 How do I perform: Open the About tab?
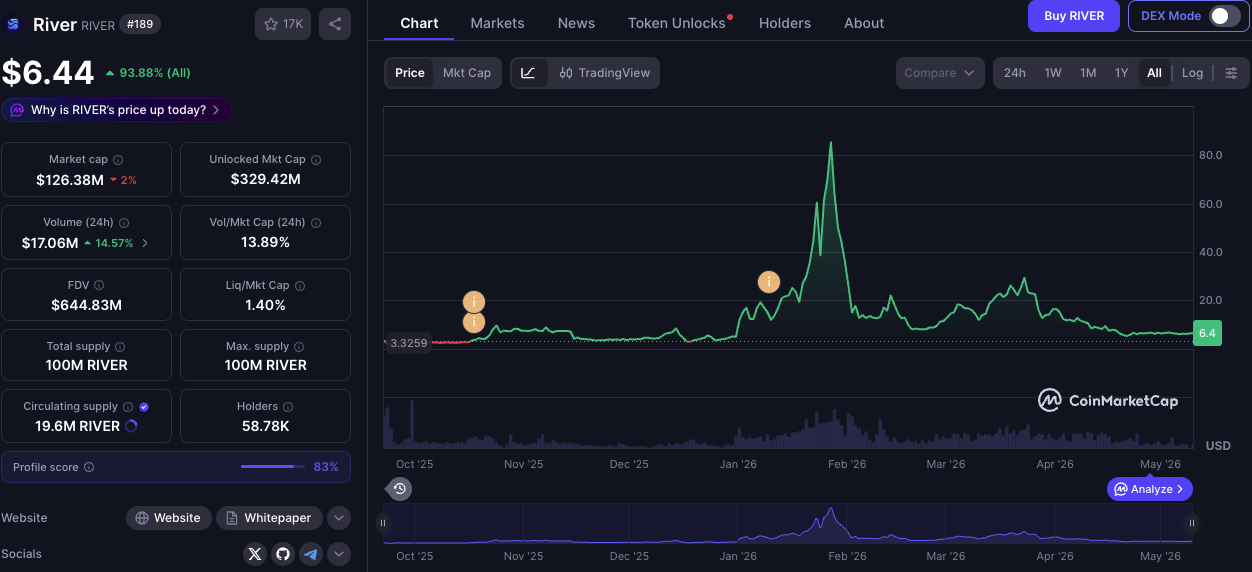pyautogui.click(x=864, y=23)
